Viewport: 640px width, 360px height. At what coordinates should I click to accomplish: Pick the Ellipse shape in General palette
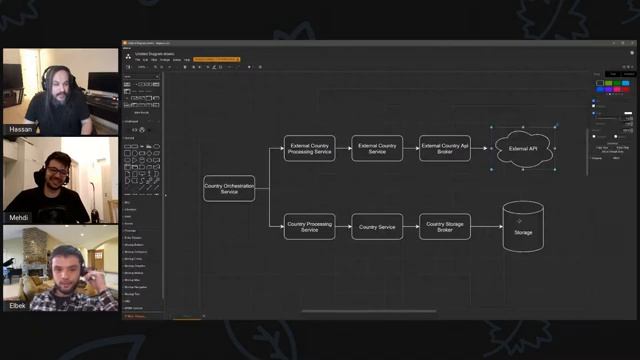[x=156, y=146]
